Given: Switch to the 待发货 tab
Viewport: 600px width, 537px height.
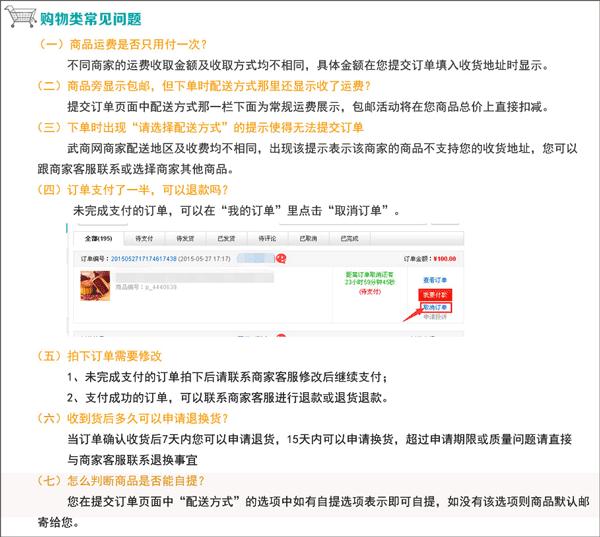Looking at the screenshot, I should click(185, 238).
